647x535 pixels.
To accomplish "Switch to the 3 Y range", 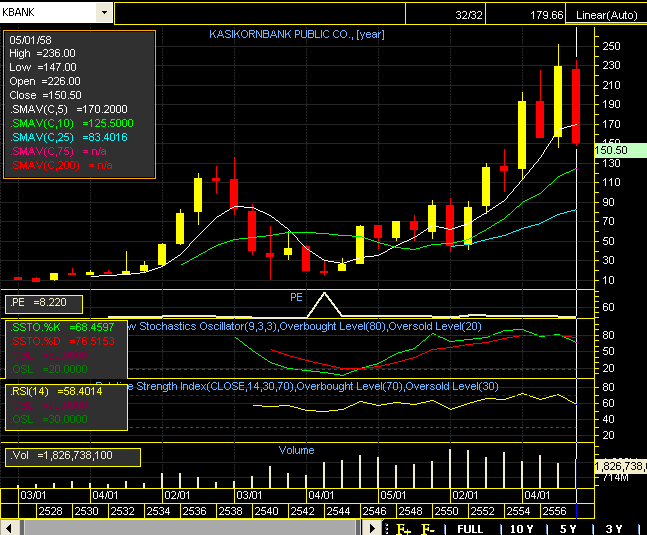I will click(x=614, y=529).
